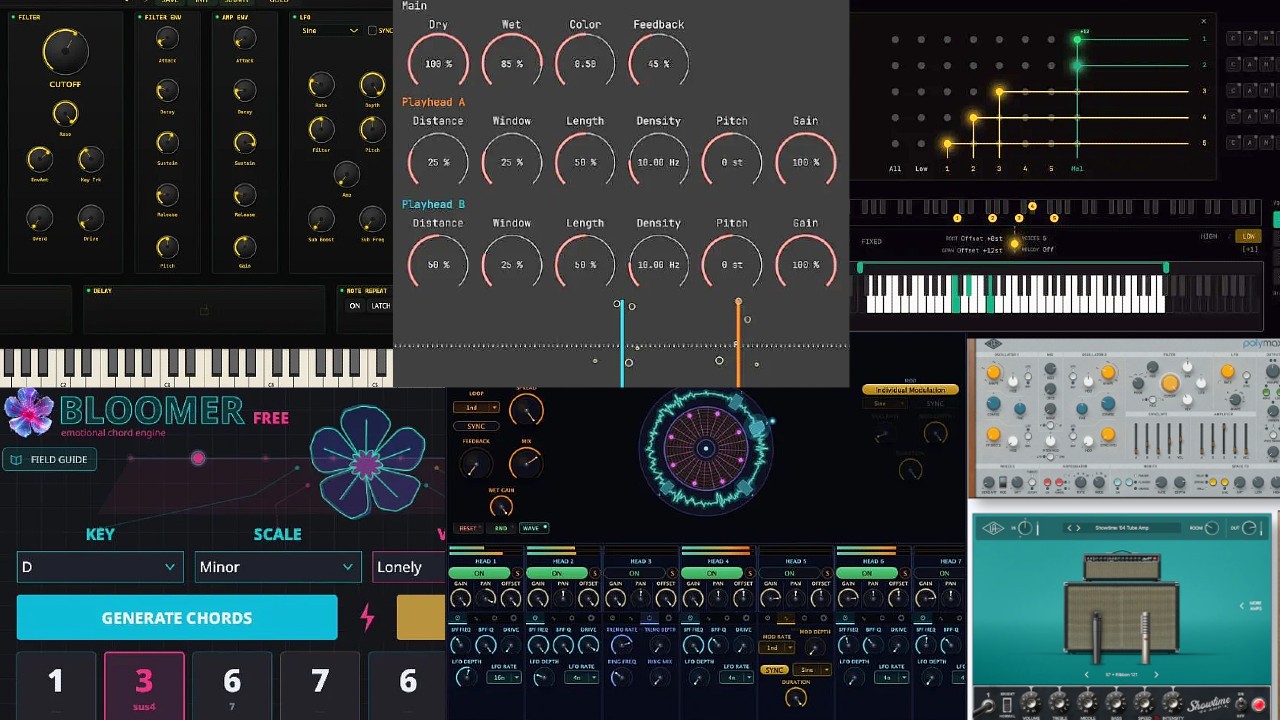The image size is (1280, 720).
Task: Solo Head 2 with its S button
Action: tap(594, 573)
